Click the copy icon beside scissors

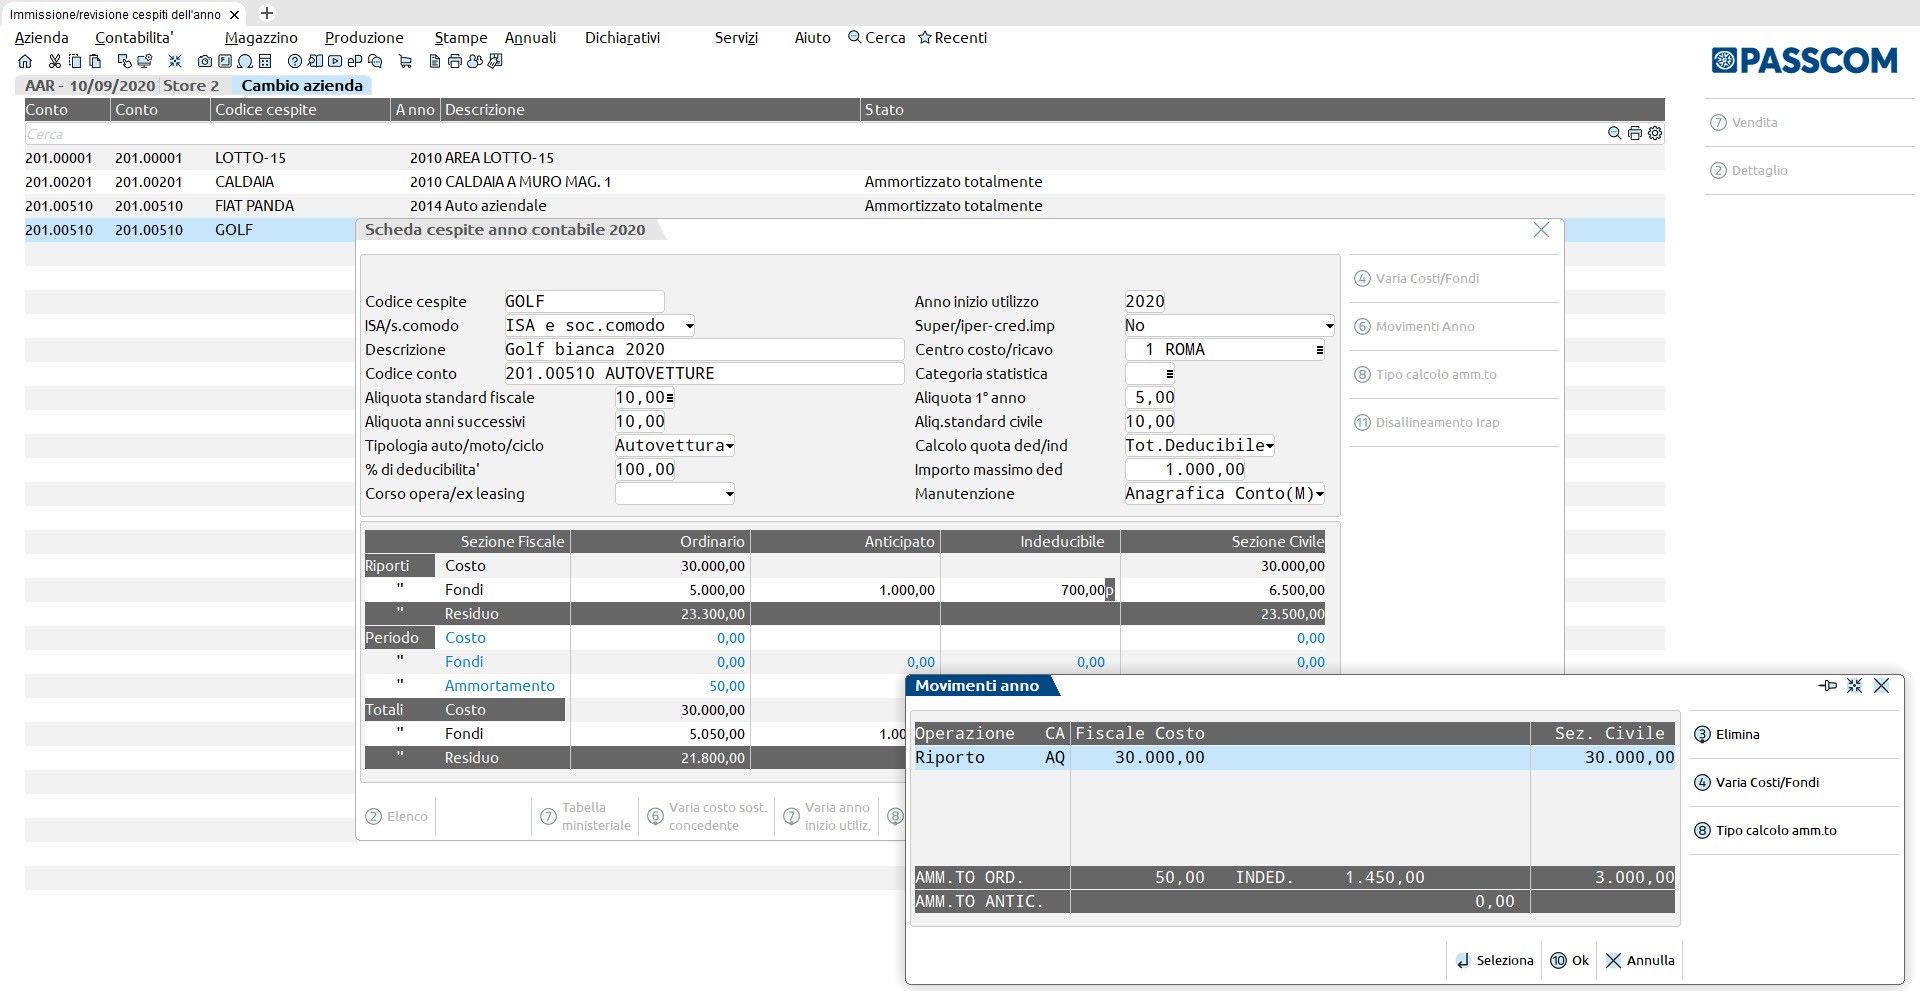pos(75,61)
